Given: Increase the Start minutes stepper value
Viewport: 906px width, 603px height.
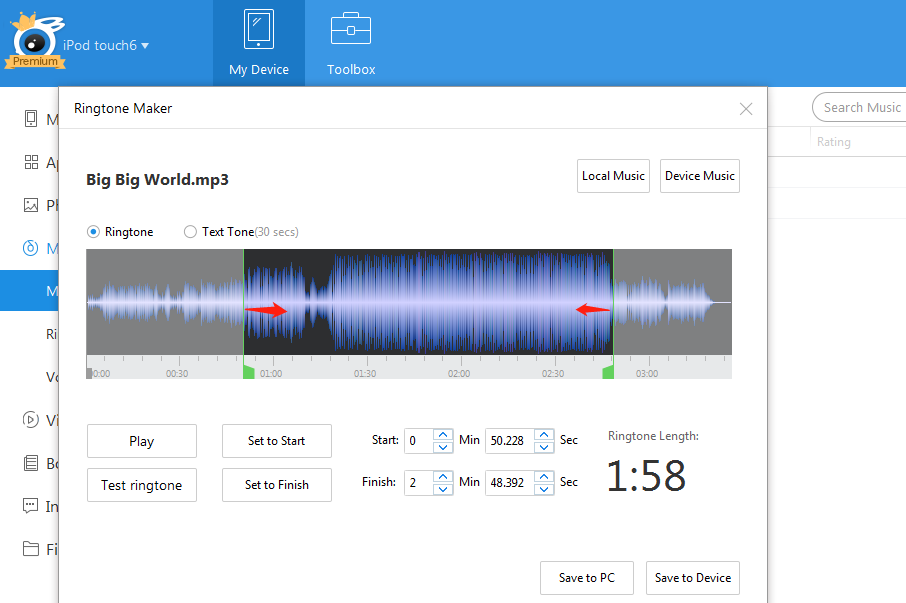Looking at the screenshot, I should pos(443,435).
